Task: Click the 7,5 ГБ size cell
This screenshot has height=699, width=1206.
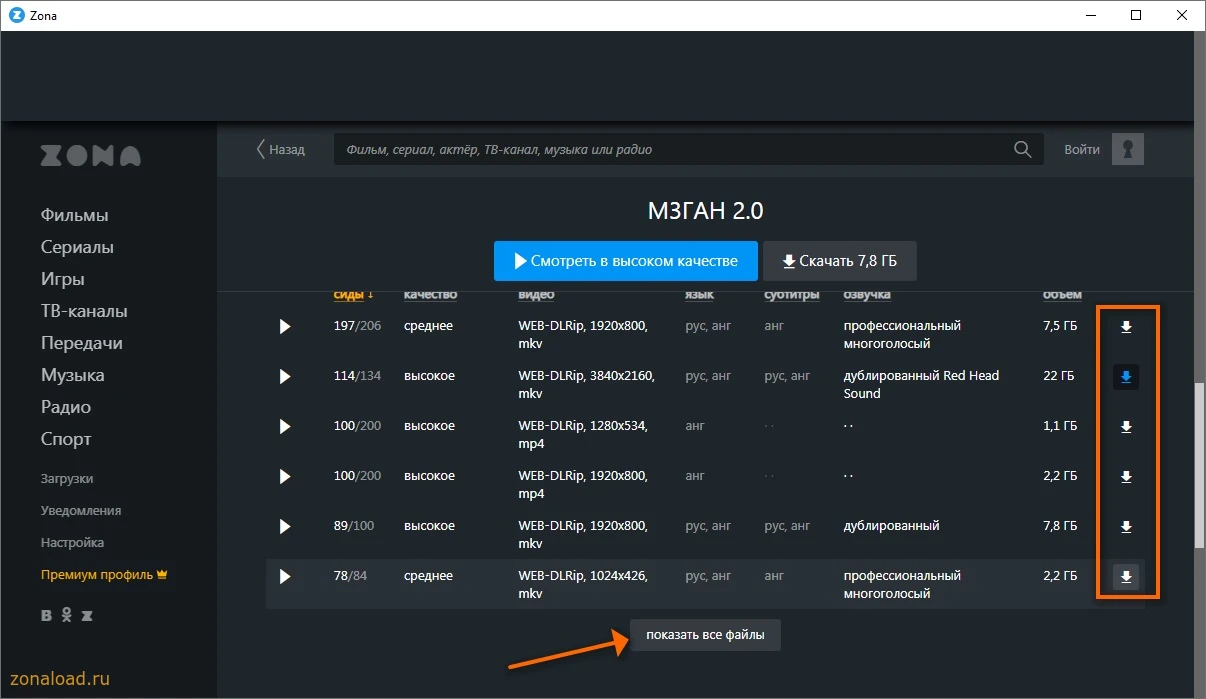Action: pyautogui.click(x=1060, y=326)
